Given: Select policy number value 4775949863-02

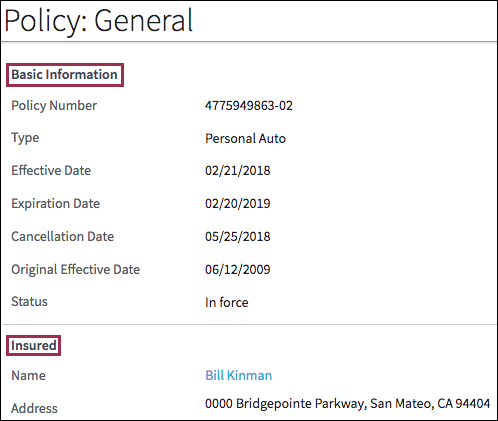Looking at the screenshot, I should [x=249, y=106].
